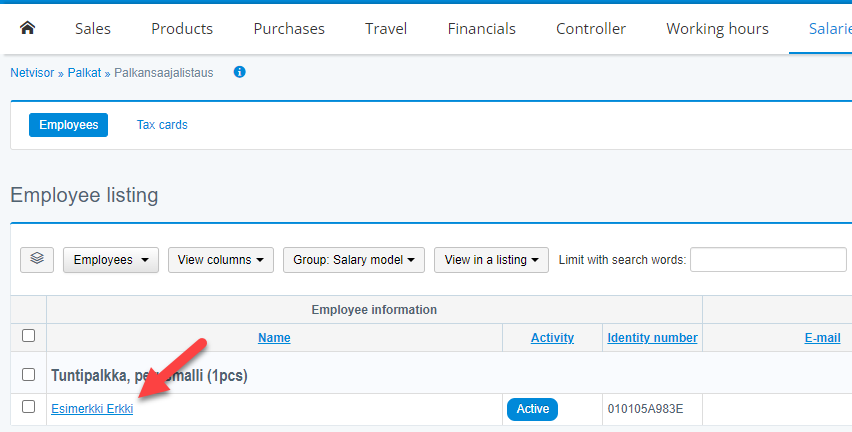
Task: Tick the Esimerkki Erkki row checkbox
Action: 28,406
